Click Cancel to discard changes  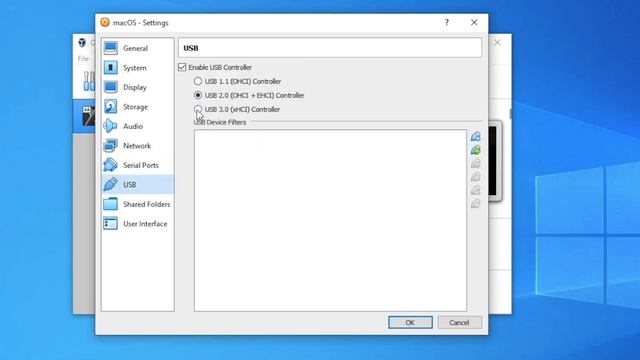459,322
